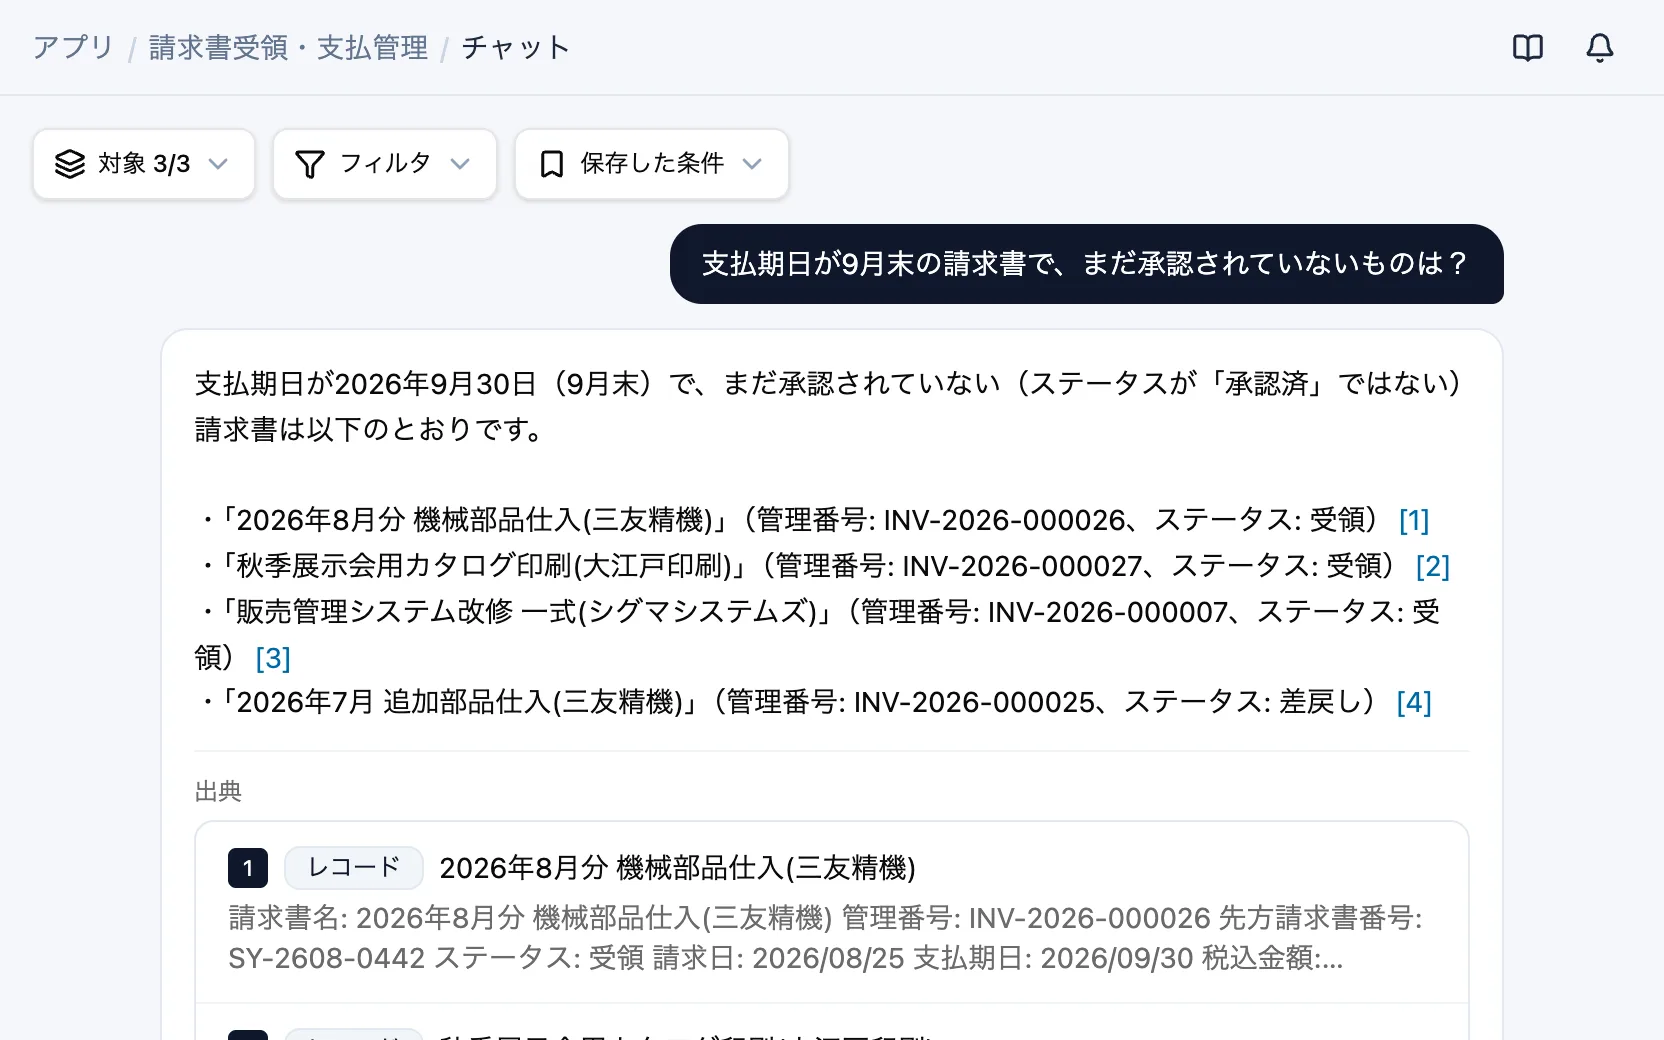Expand the 保存した条件 dropdown chevron
The height and width of the screenshot is (1040, 1664).
tap(752, 164)
